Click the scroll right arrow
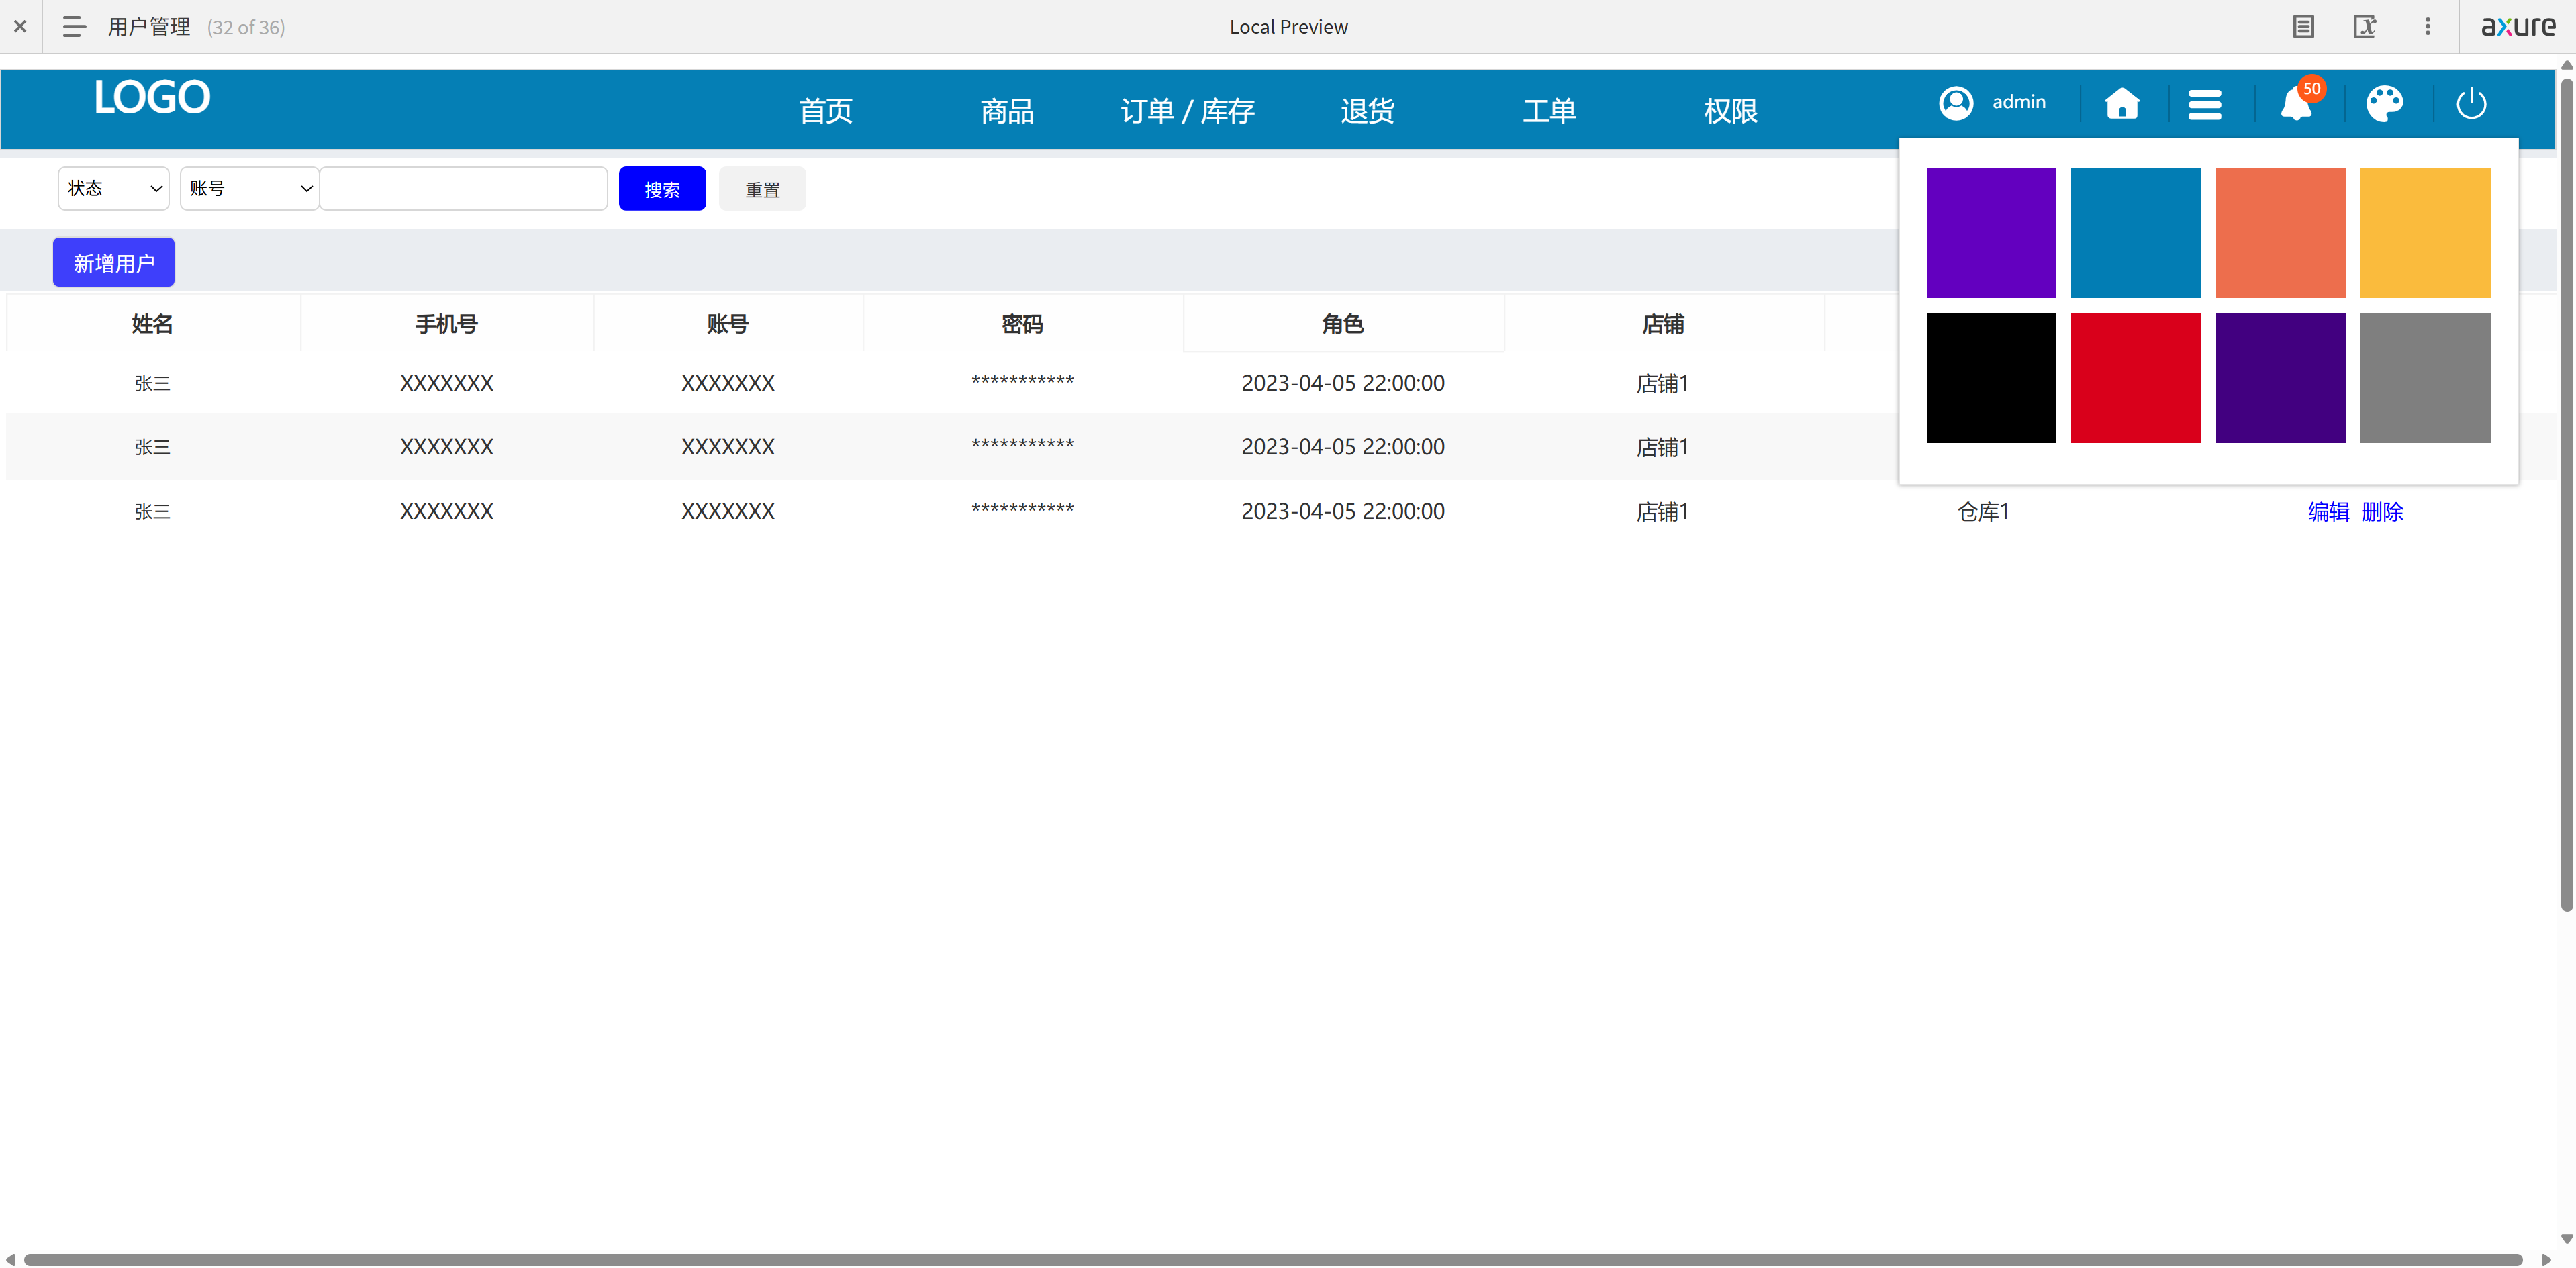 [x=2546, y=1259]
